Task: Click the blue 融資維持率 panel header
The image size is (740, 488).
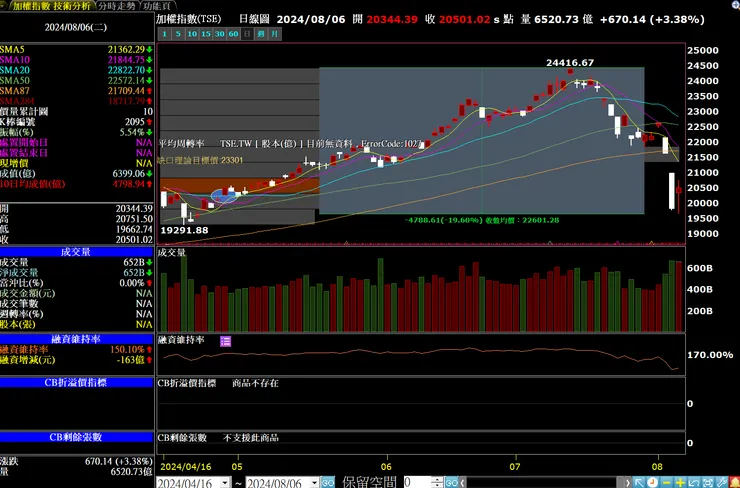Action: (76, 339)
